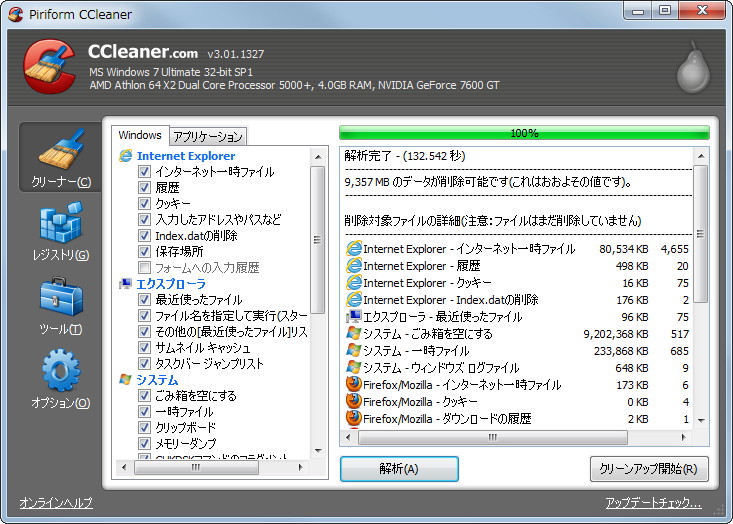
Task: Click the Internet Explorer group icon in tree
Action: [x=125, y=156]
